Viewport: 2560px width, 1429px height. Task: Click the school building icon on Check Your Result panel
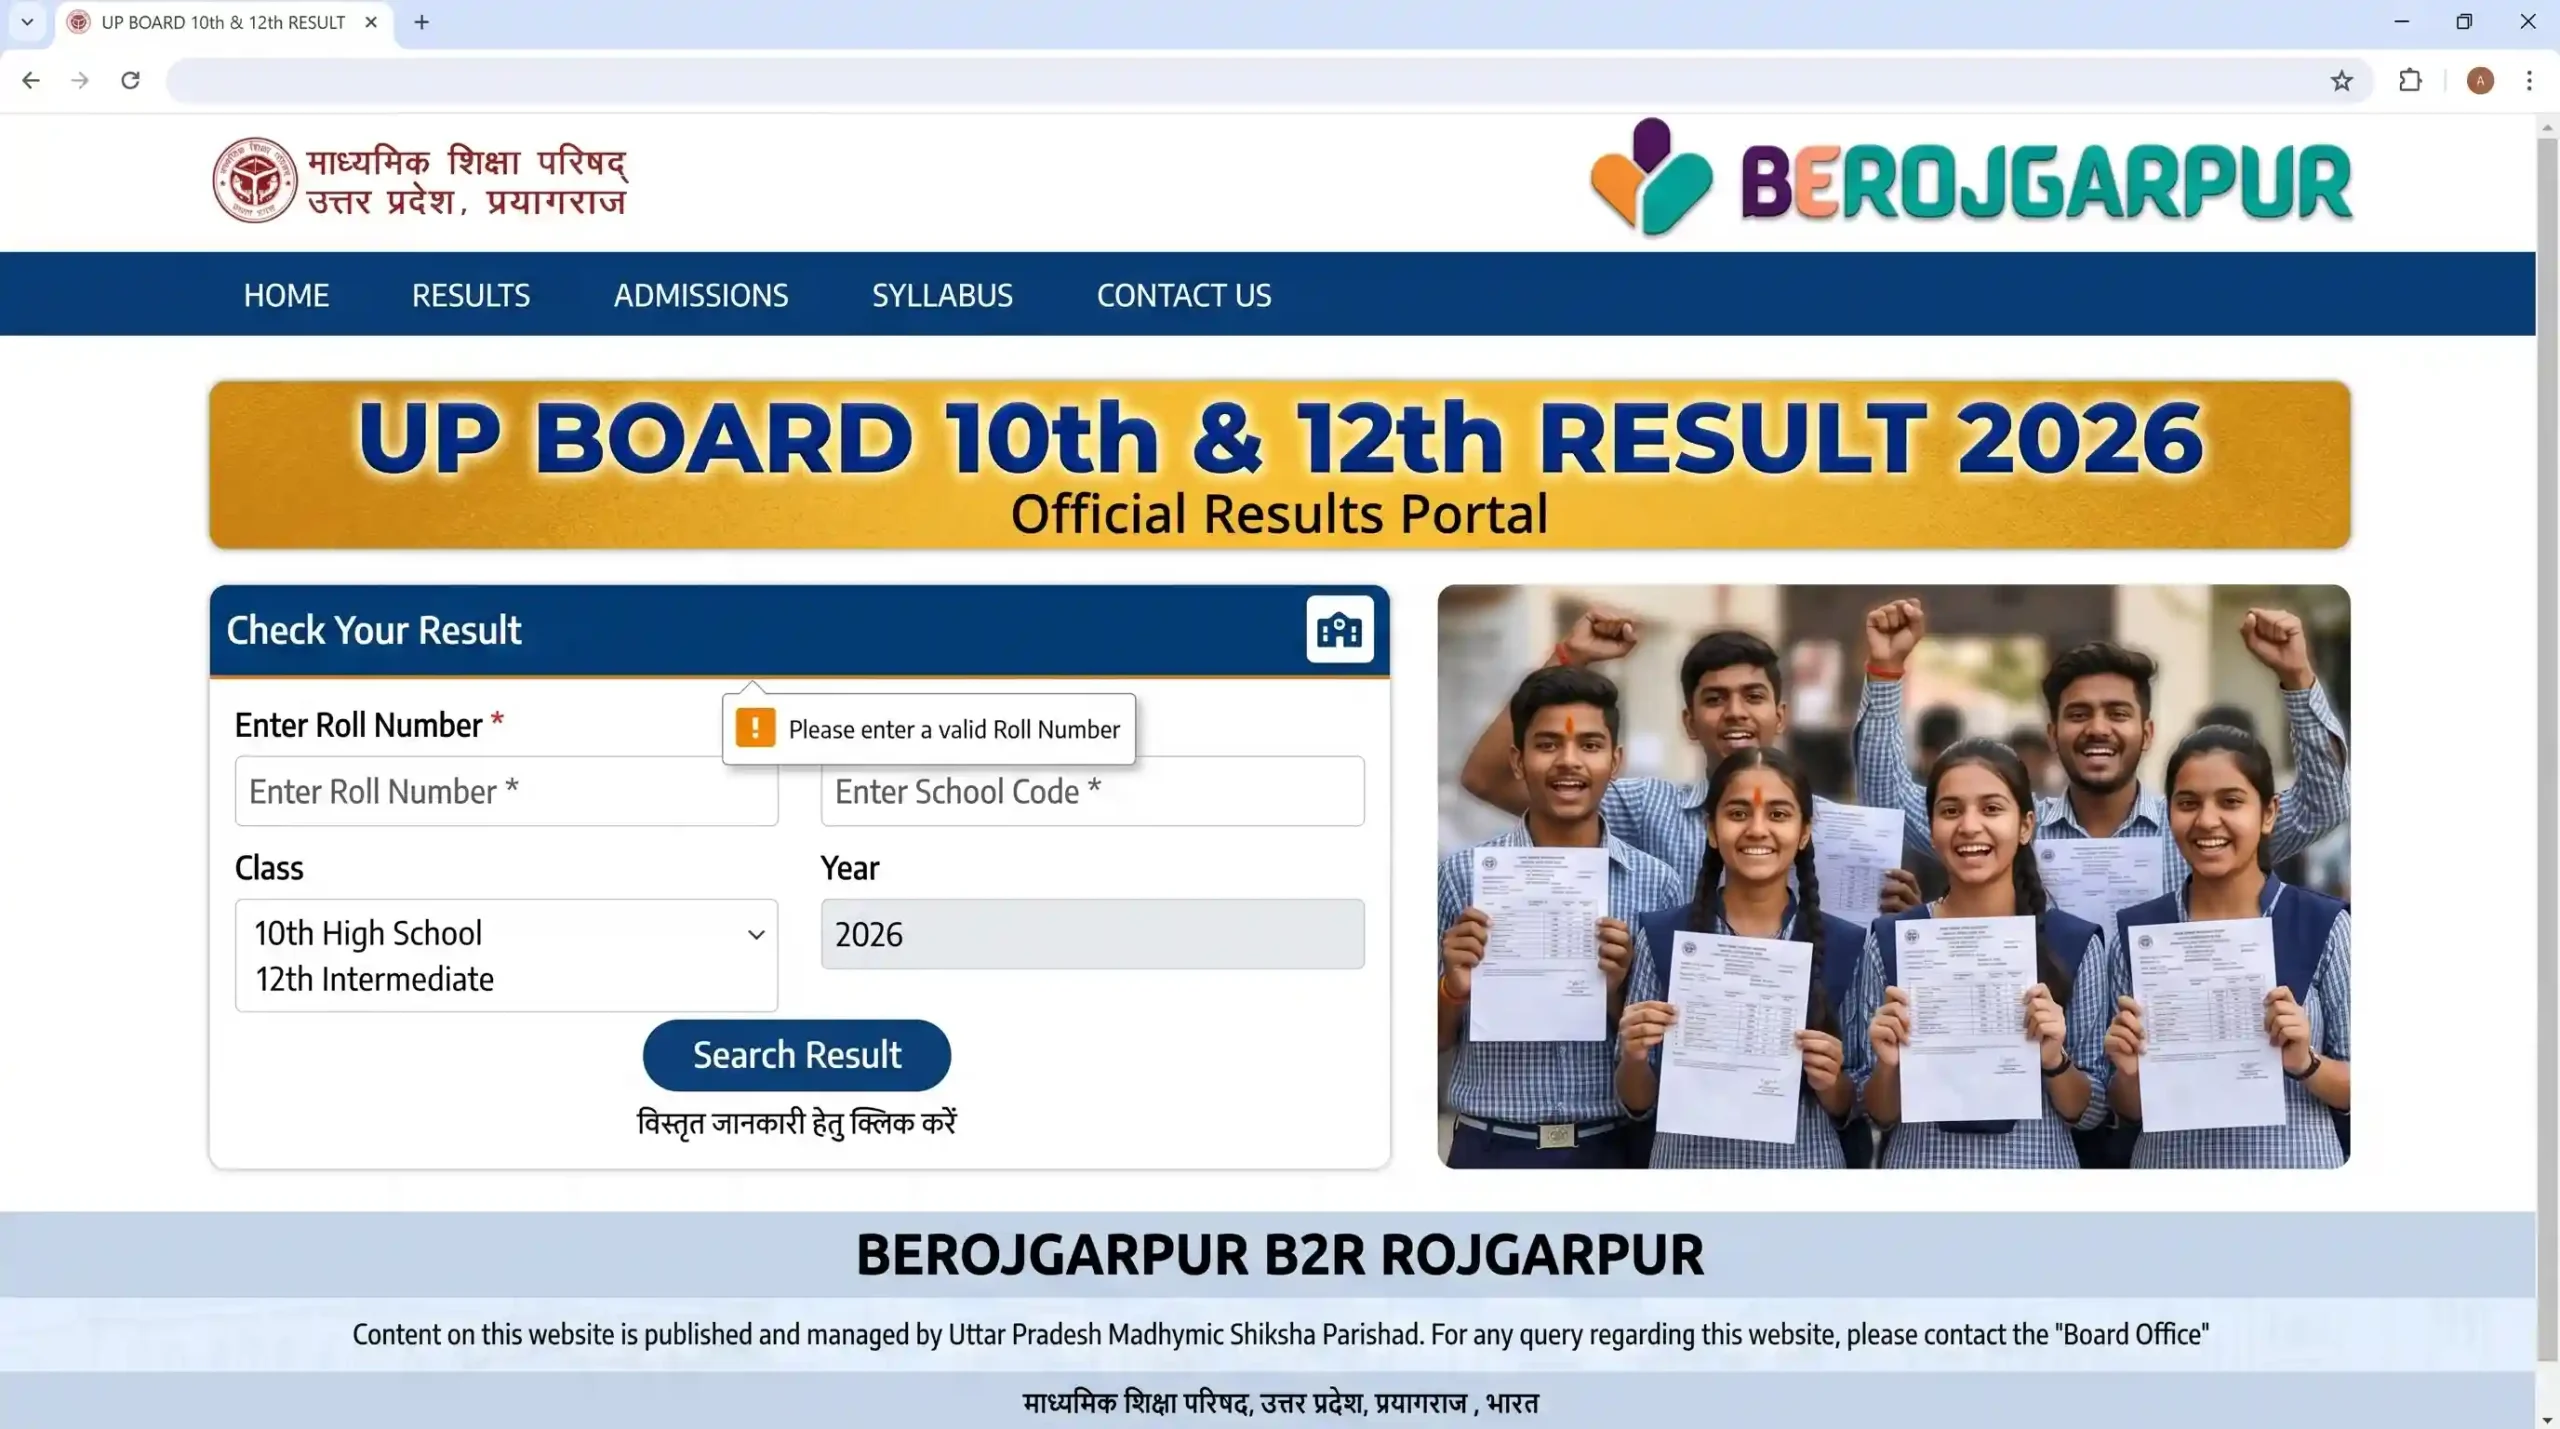[1339, 629]
